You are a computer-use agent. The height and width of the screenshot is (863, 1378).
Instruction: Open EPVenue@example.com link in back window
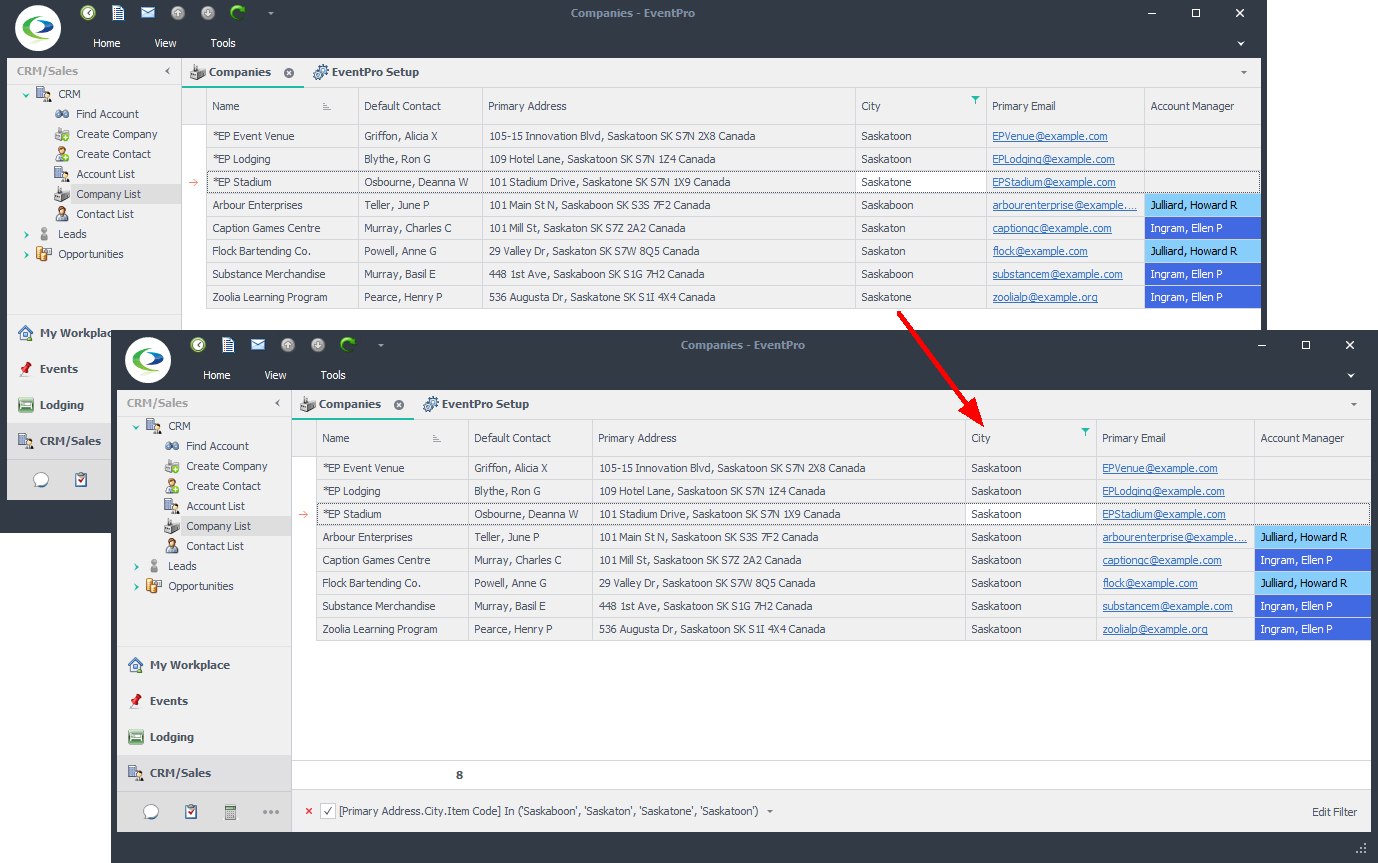pyautogui.click(x=1050, y=136)
